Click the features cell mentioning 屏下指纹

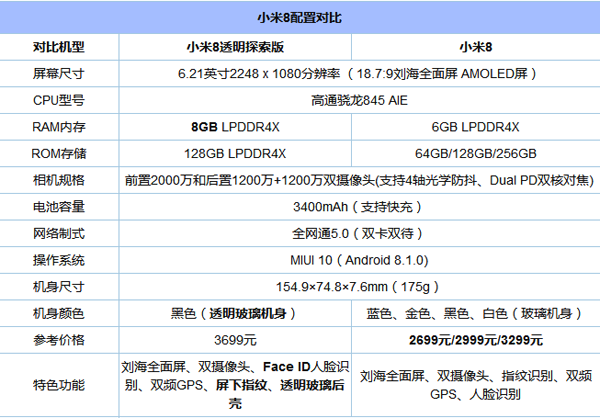click(235, 385)
